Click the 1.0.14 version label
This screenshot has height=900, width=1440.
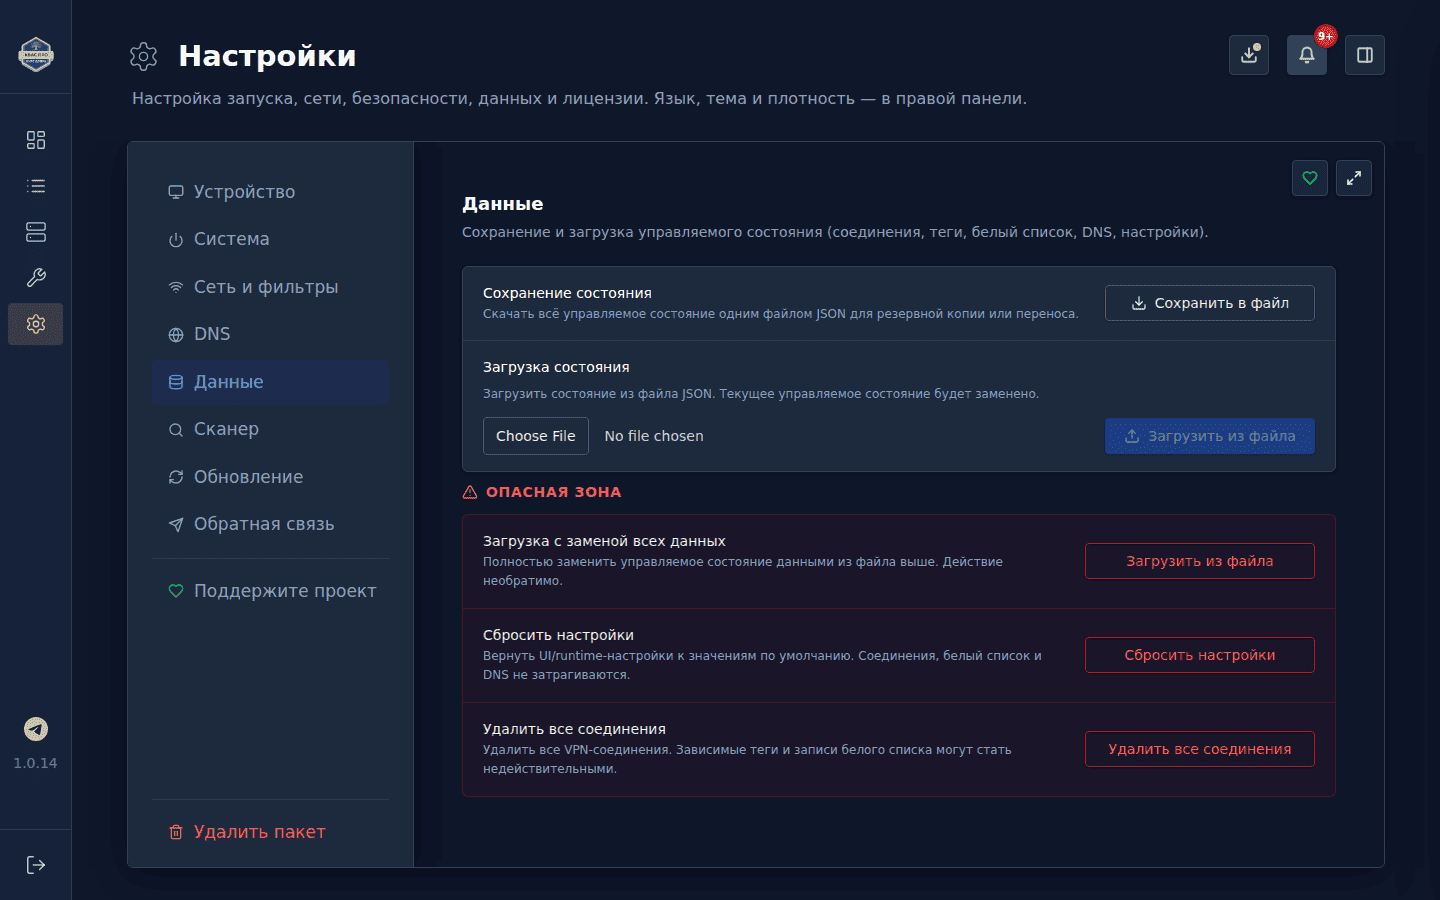pyautogui.click(x=36, y=763)
